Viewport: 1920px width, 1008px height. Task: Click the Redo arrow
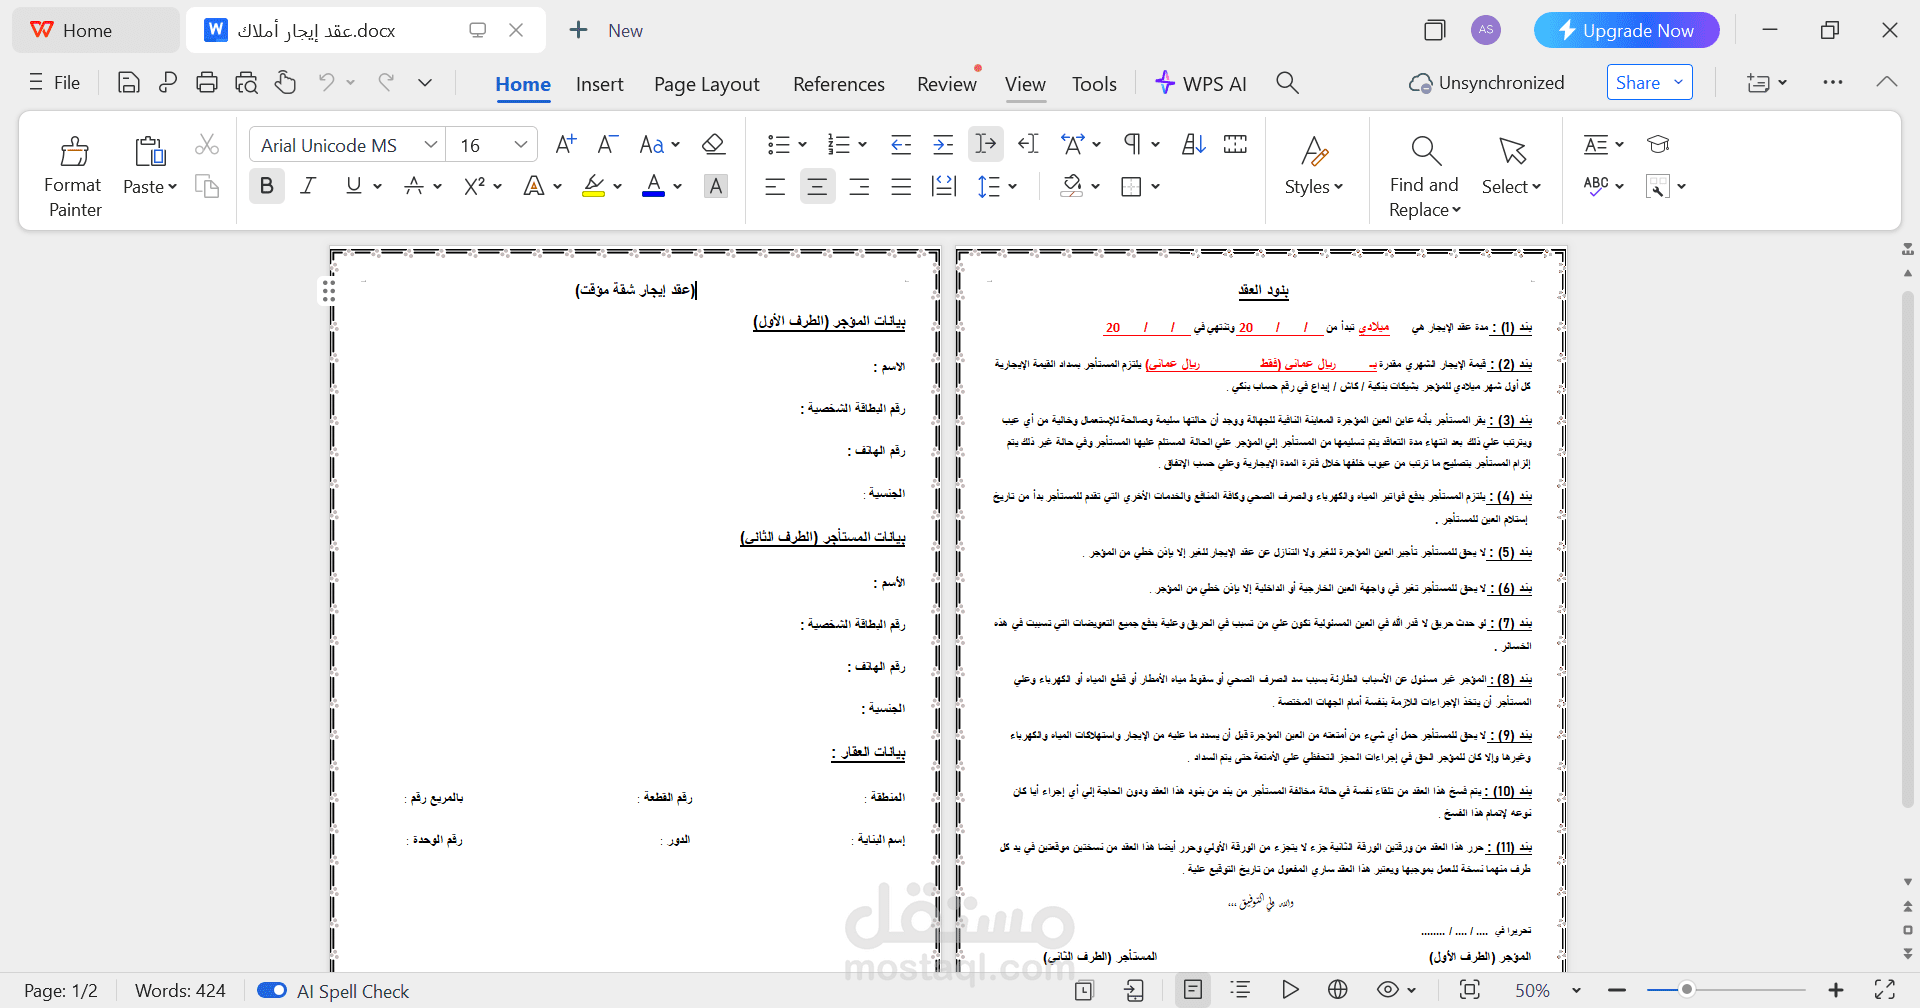[x=386, y=82]
